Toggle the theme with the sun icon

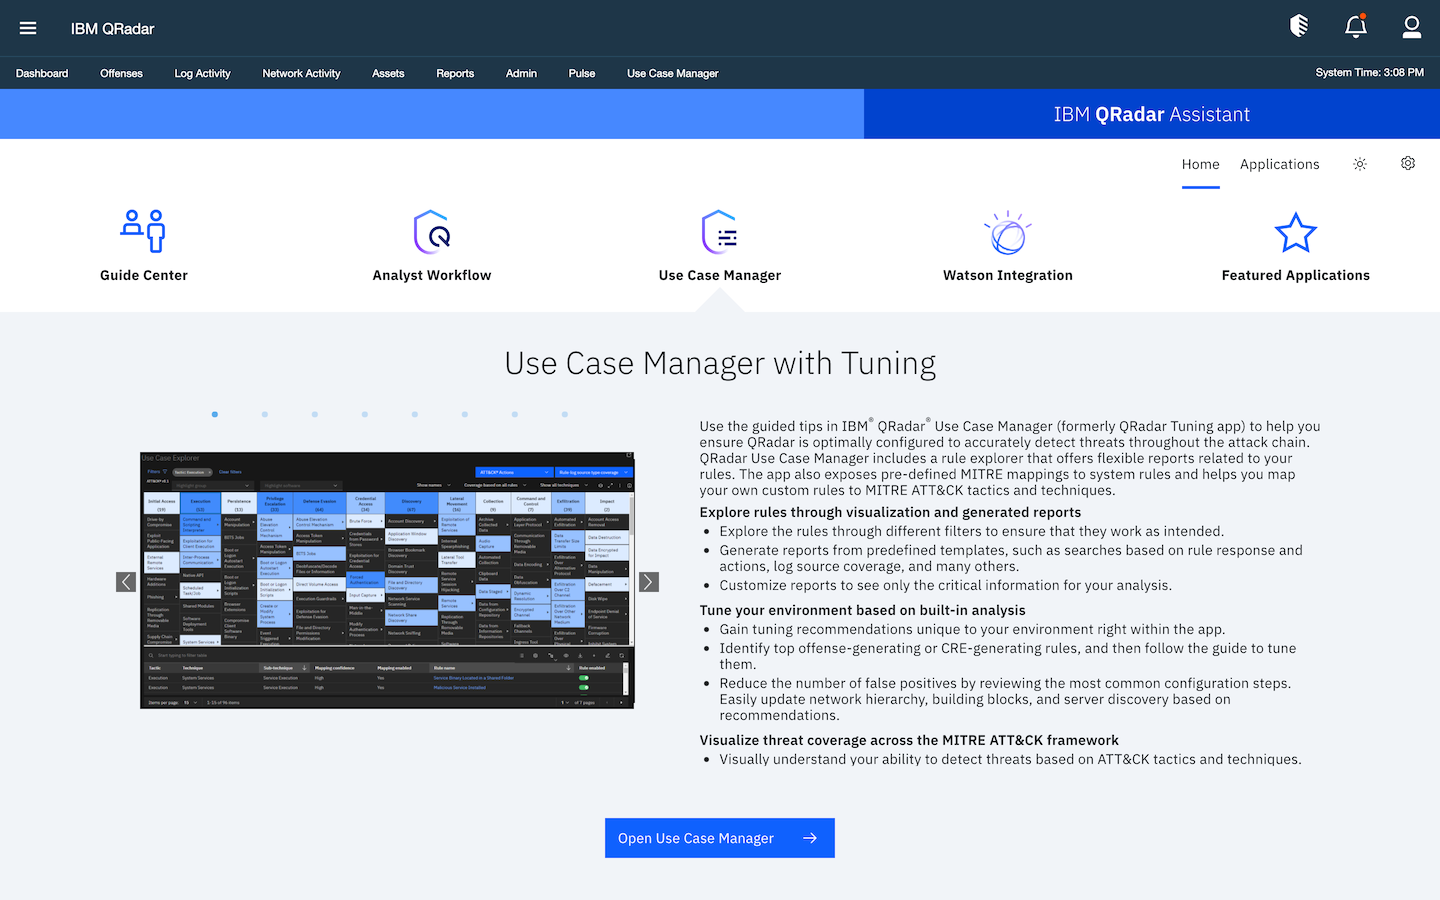point(1359,163)
